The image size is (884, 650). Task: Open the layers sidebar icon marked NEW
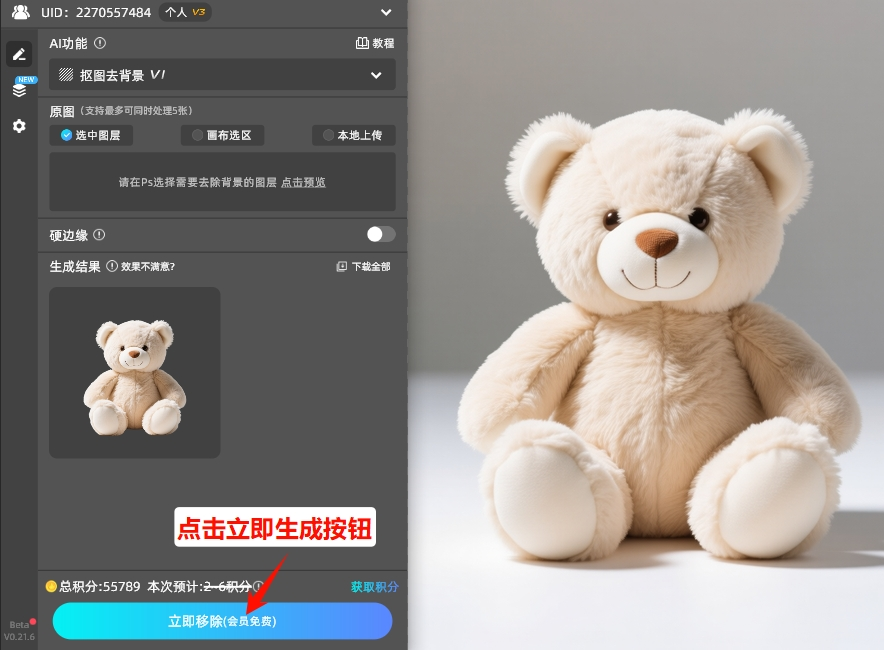click(x=20, y=88)
